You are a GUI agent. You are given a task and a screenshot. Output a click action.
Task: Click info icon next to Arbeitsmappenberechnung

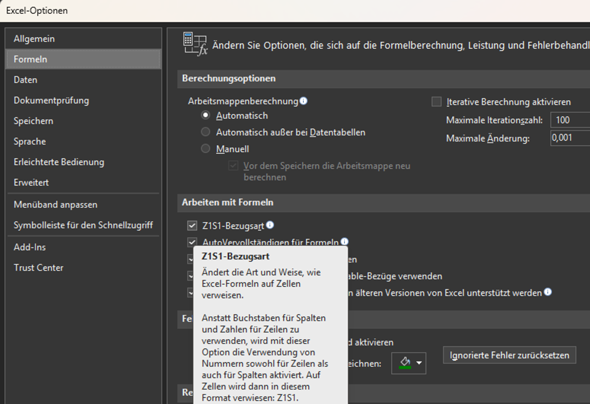[x=303, y=101]
